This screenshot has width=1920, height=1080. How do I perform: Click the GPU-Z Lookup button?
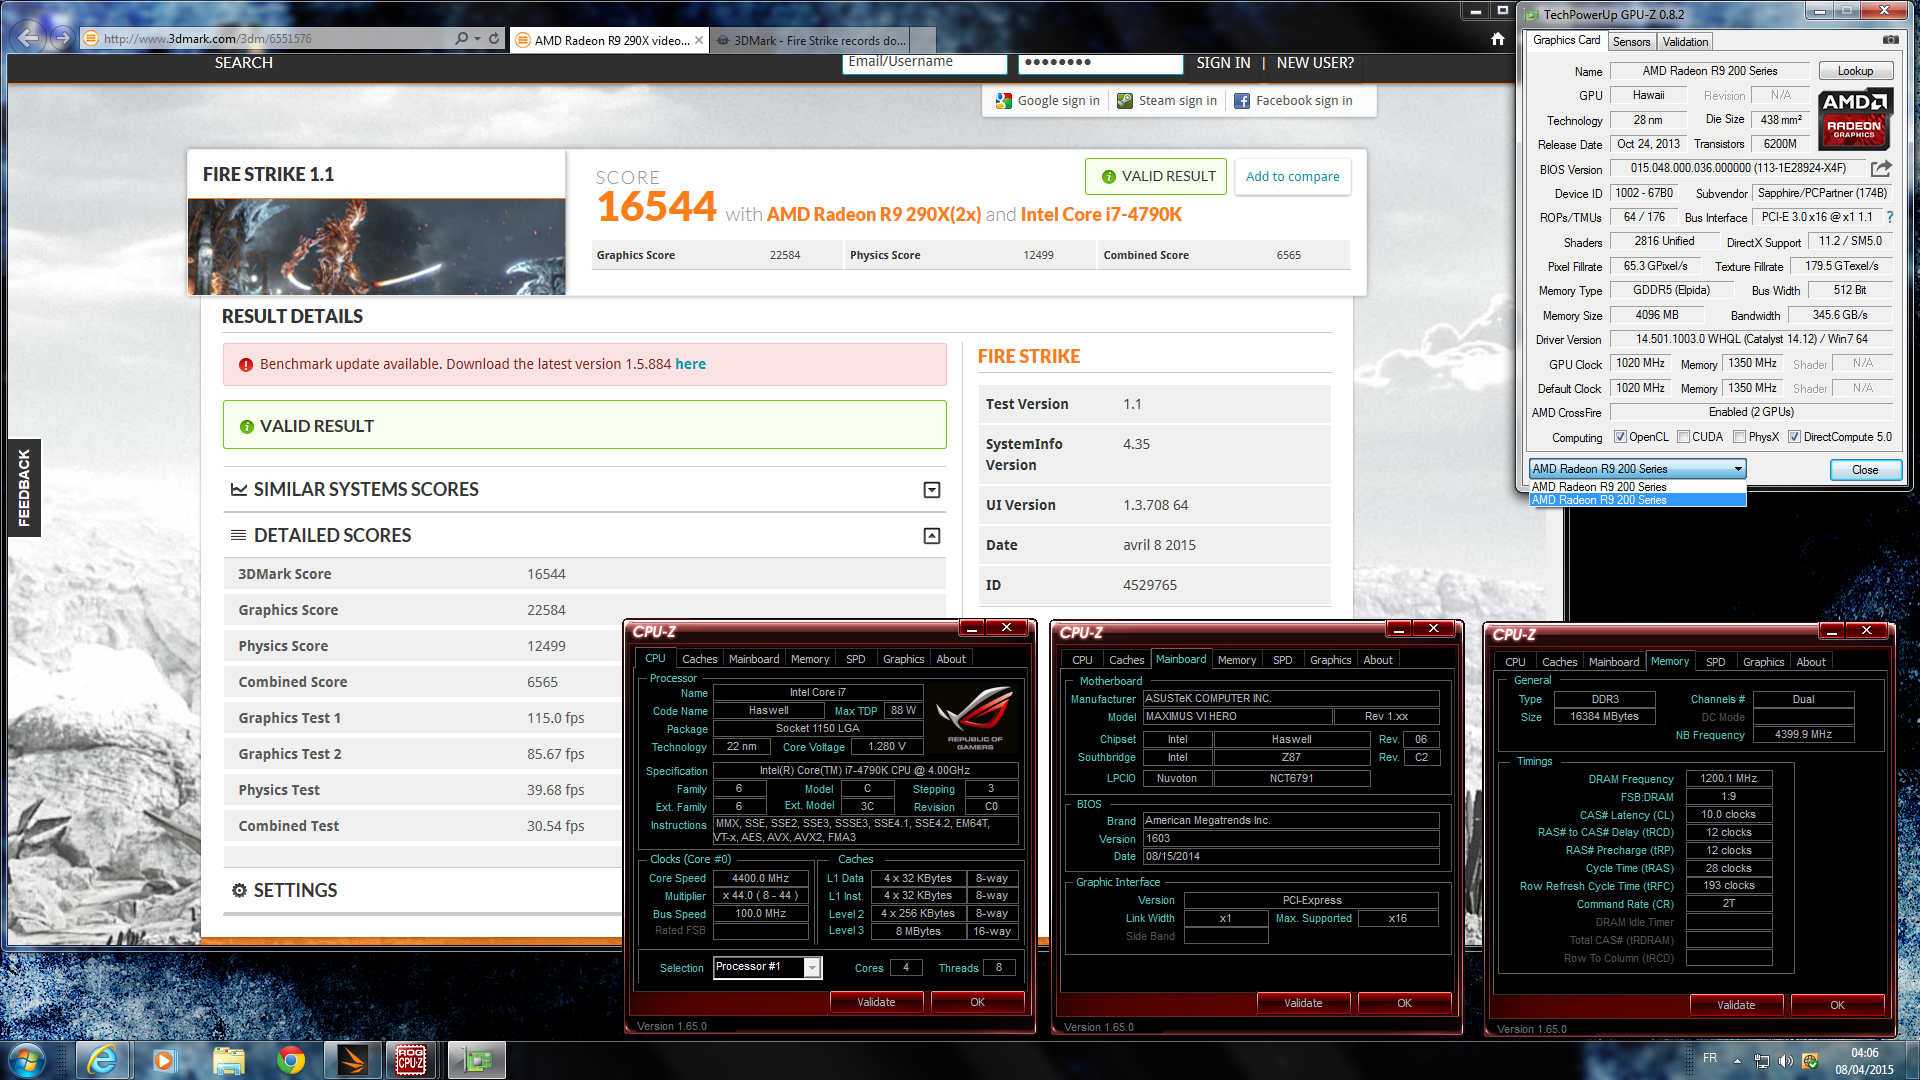point(1855,71)
